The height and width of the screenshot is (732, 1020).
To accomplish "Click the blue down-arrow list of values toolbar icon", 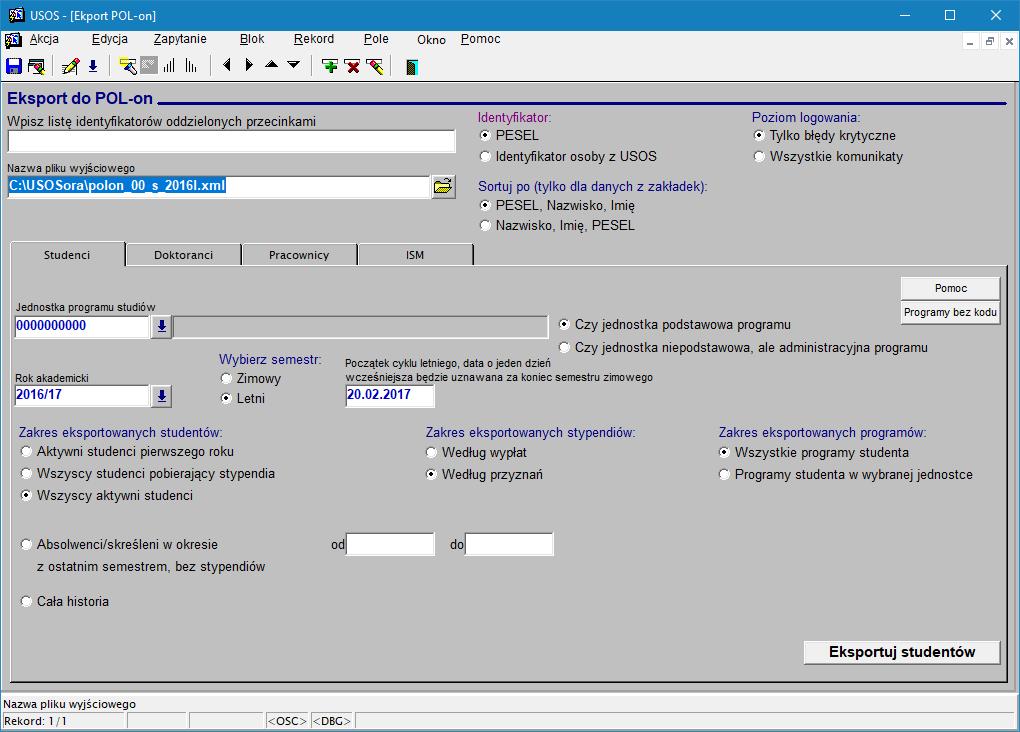I will tap(93, 66).
